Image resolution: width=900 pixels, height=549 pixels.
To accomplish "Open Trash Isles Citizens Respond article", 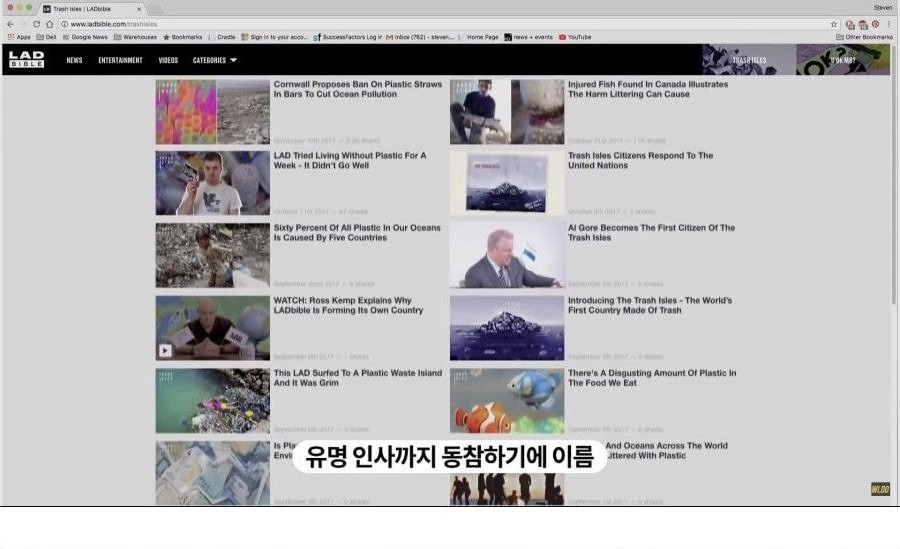I will [x=641, y=160].
